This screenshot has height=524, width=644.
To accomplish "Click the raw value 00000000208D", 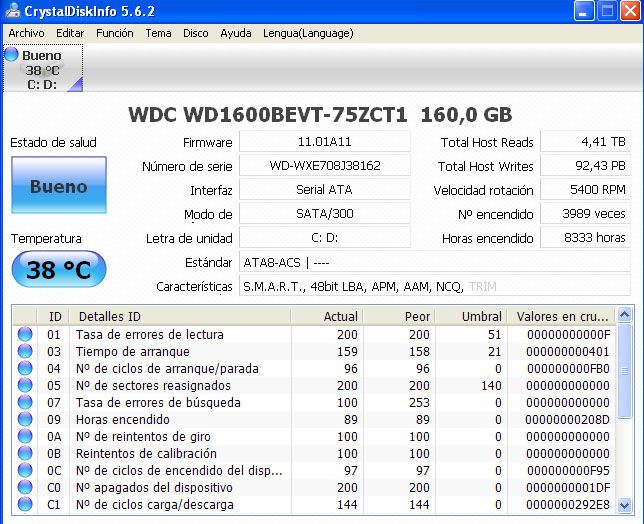I will click(567, 420).
